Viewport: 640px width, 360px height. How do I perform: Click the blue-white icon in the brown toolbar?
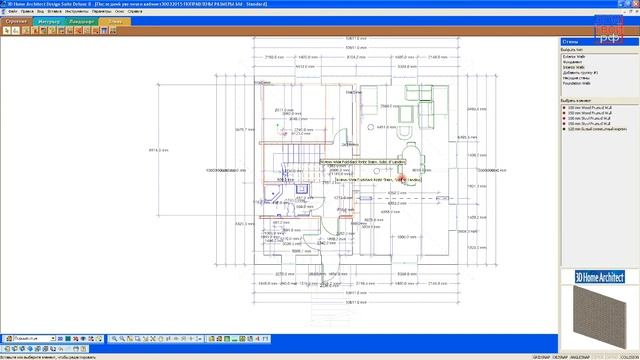tap(104, 31)
